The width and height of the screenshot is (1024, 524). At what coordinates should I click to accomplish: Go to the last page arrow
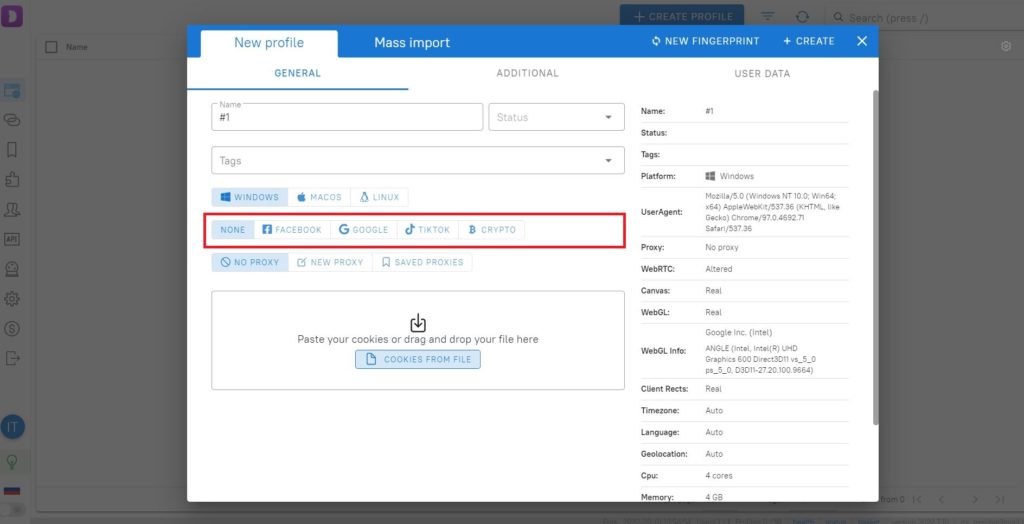[x=999, y=499]
